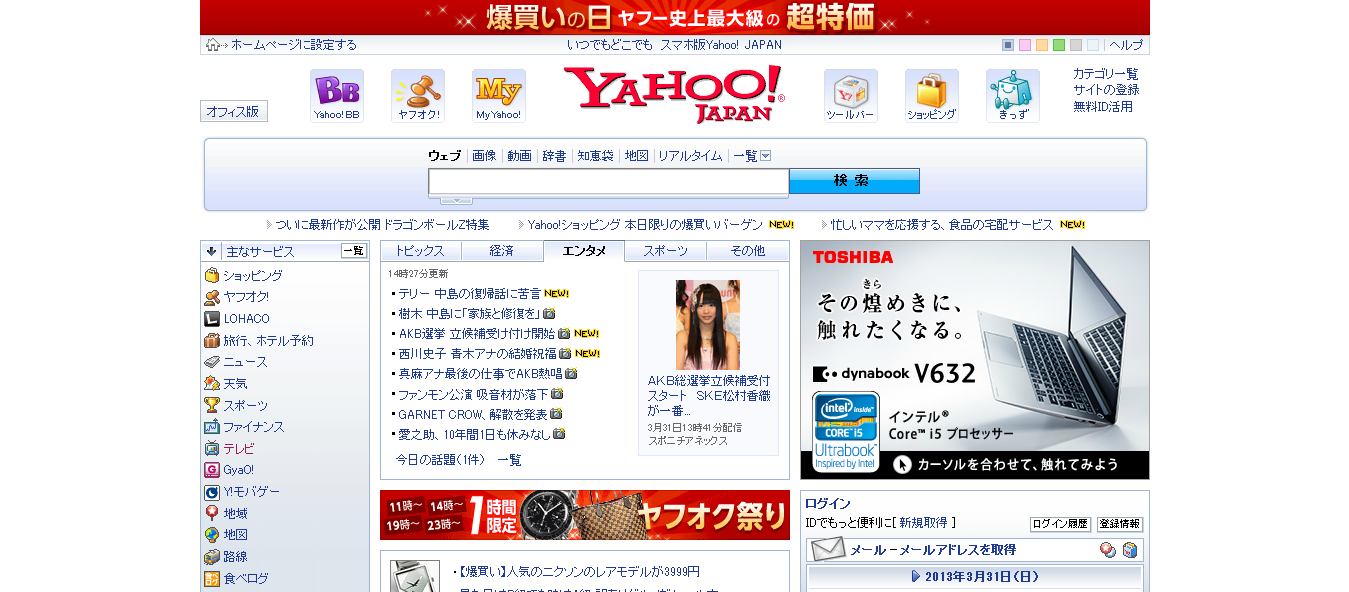
Task: Open the Yahoo! BB icon
Action: 337,96
